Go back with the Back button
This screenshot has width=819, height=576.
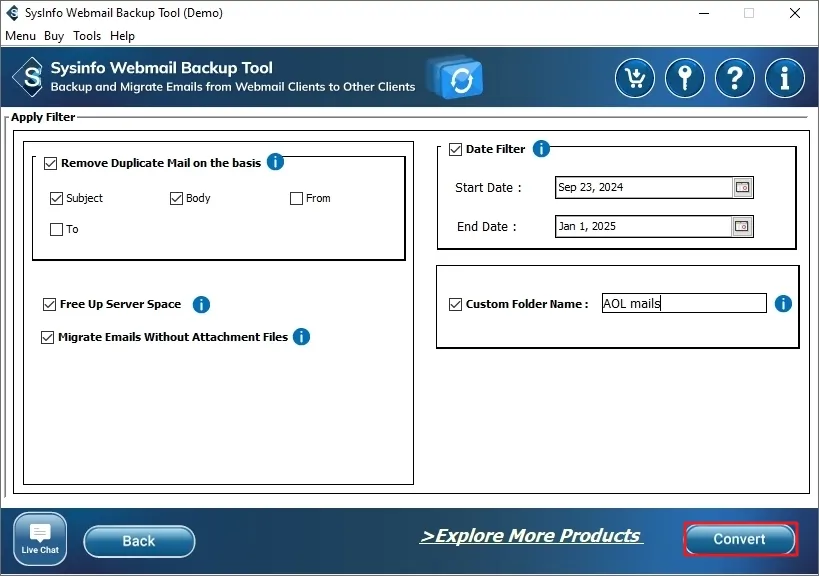point(139,541)
